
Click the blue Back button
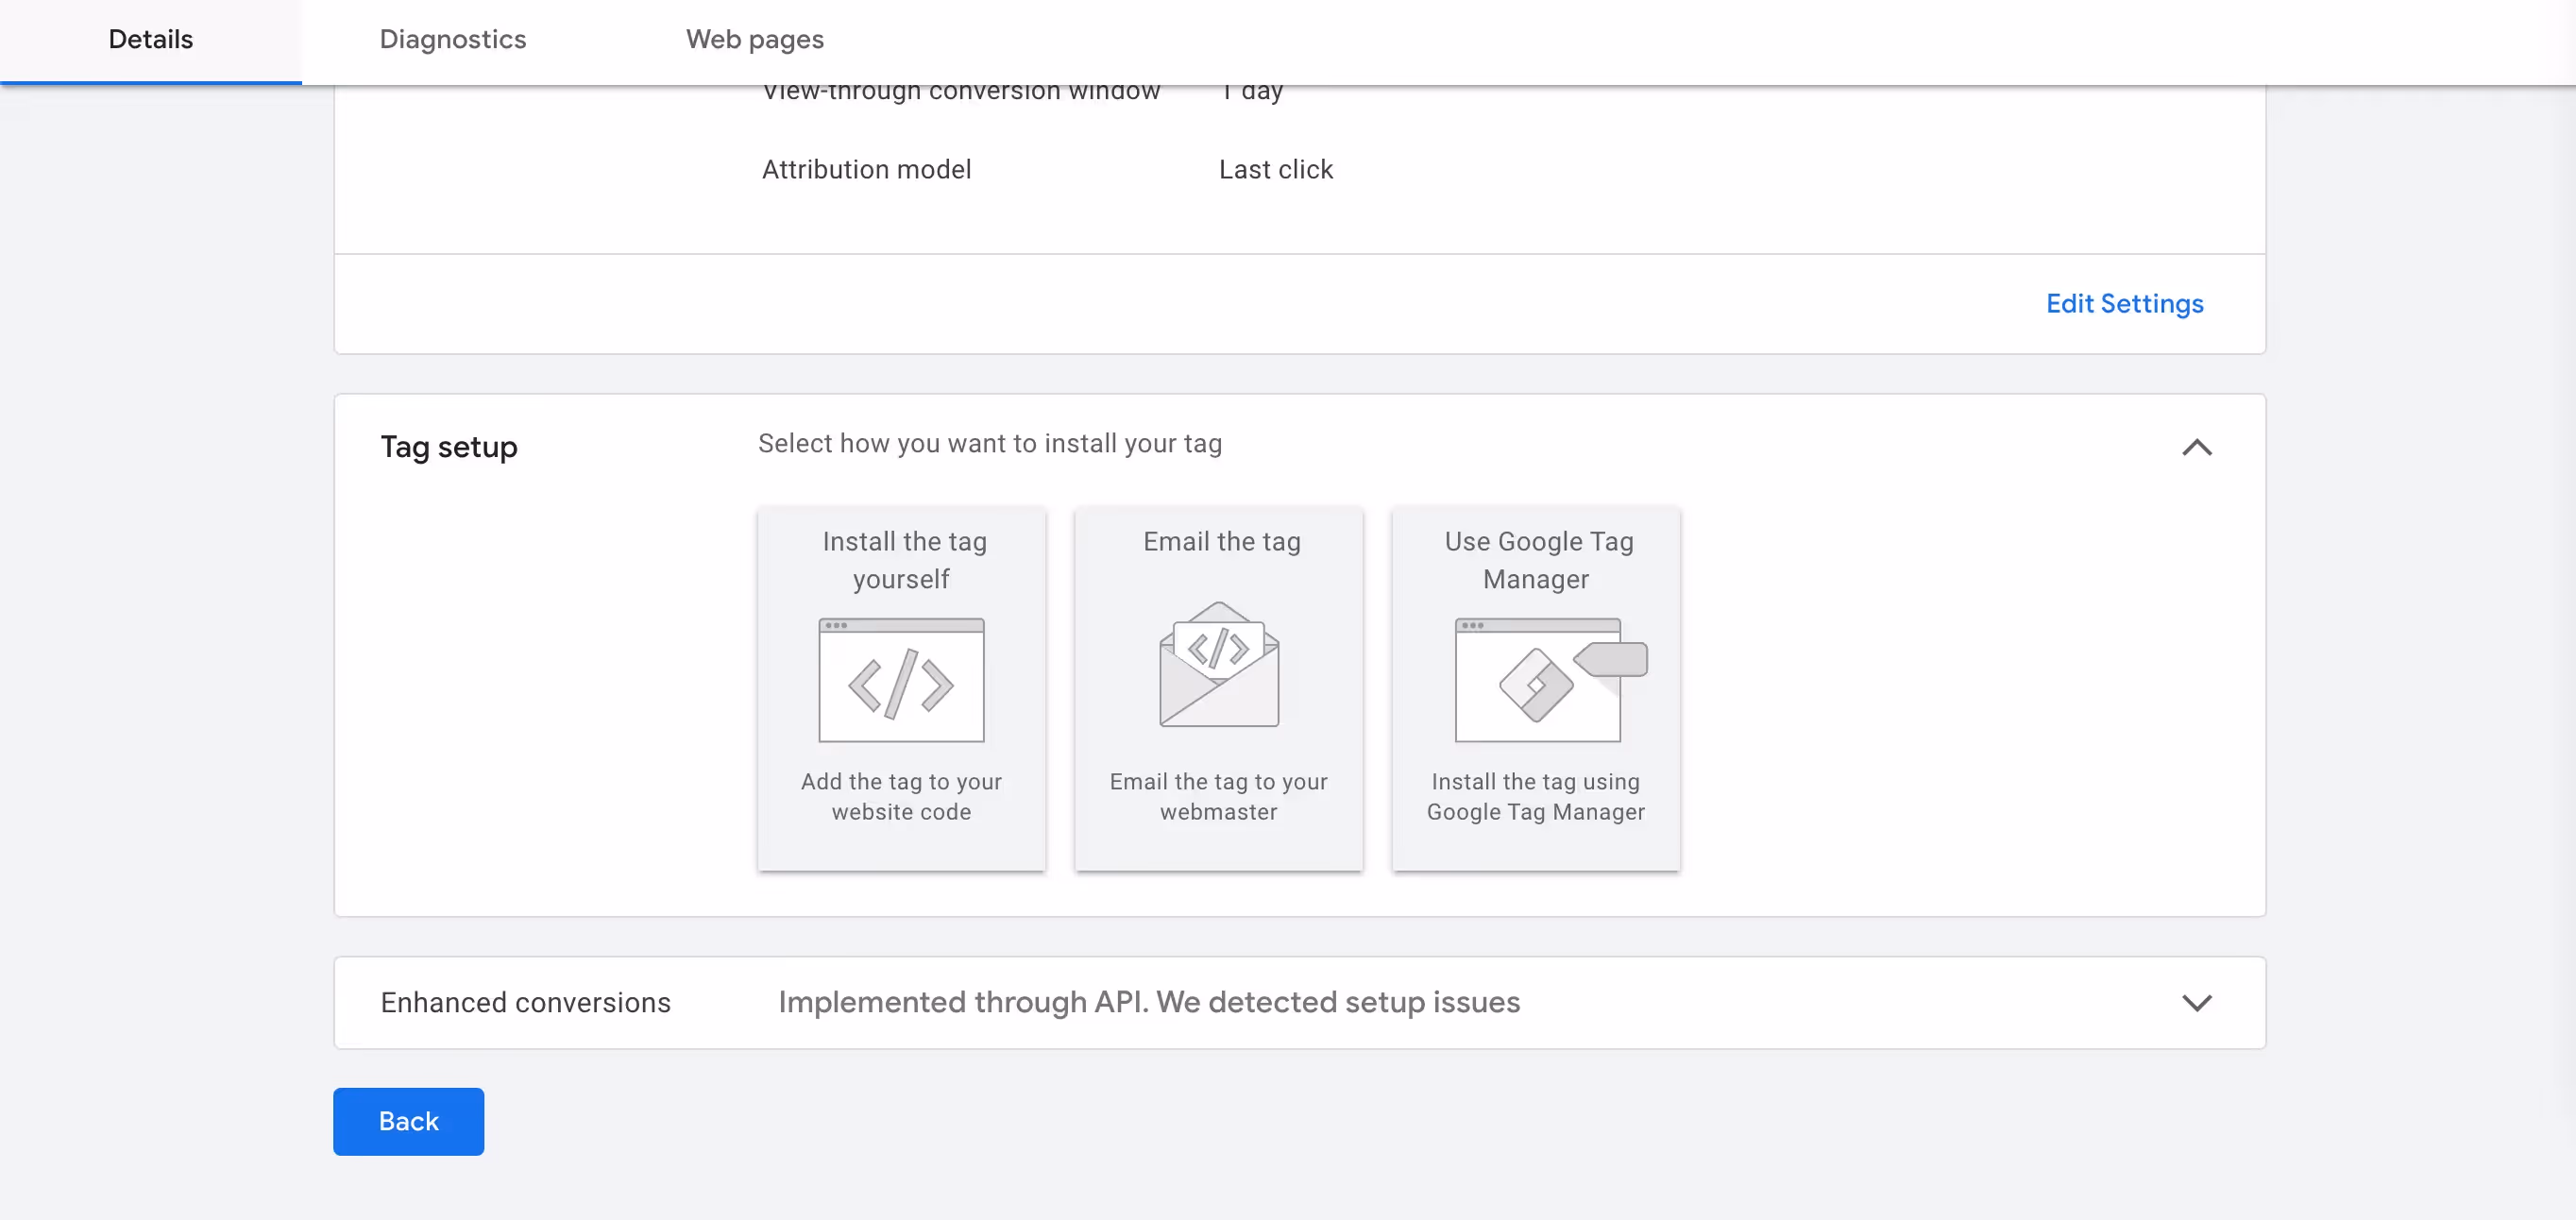click(x=408, y=1121)
